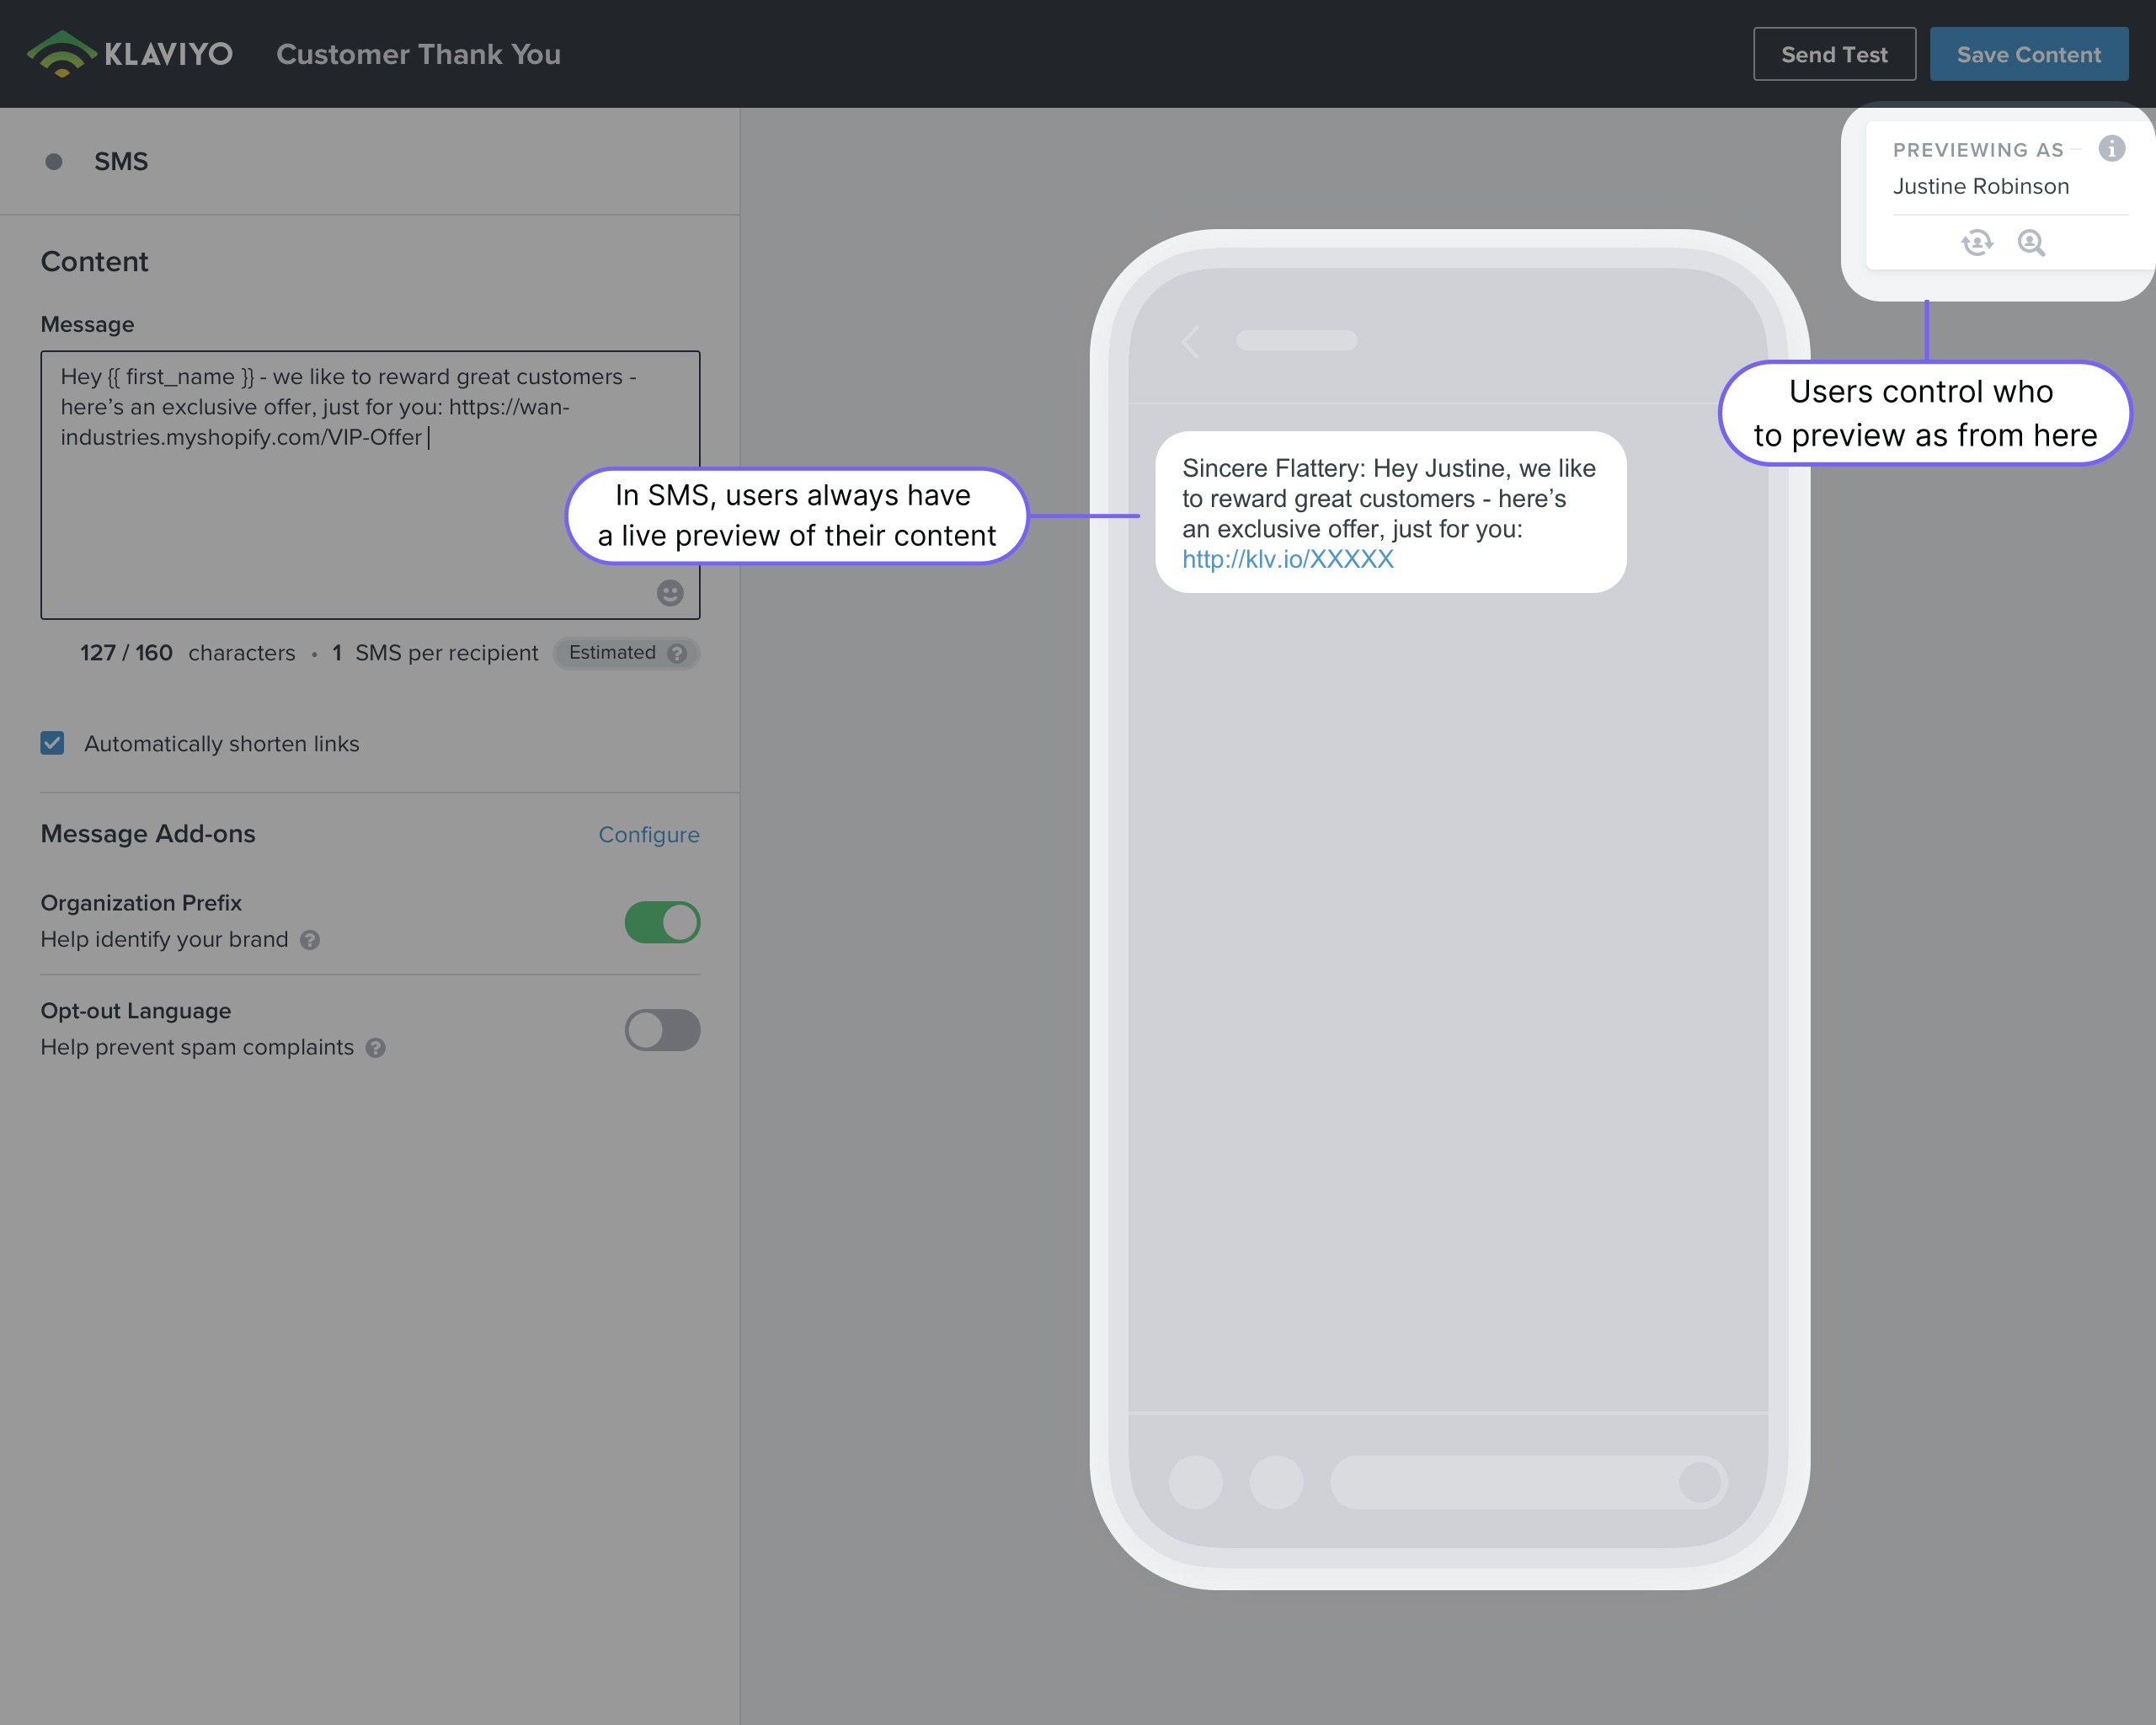Click the Save Content button
This screenshot has height=1725, width=2156.
[2030, 53]
